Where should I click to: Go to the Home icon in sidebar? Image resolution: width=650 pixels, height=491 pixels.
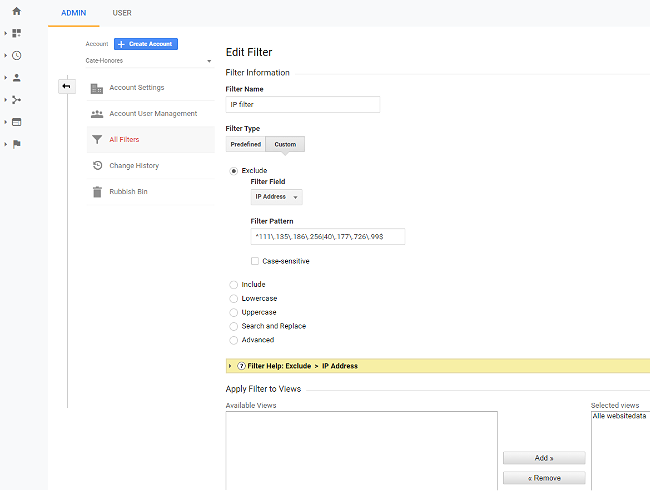coord(17,11)
